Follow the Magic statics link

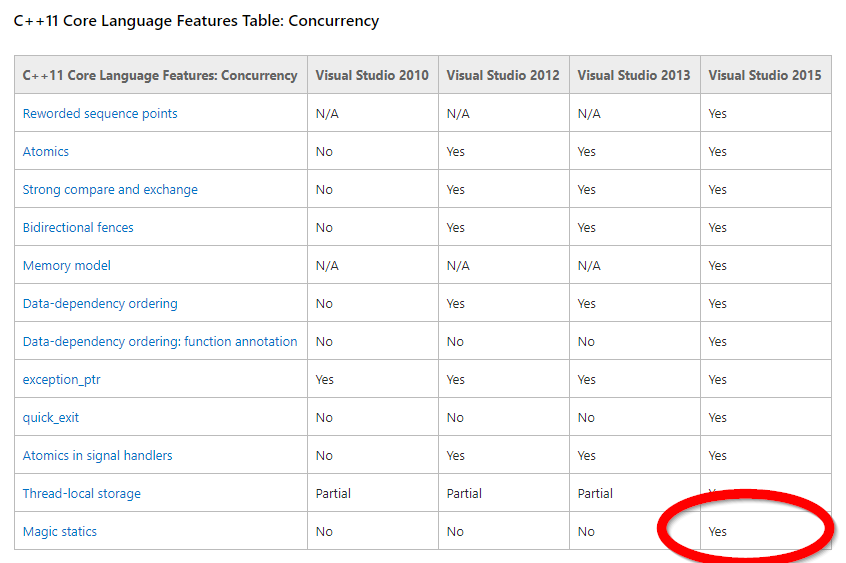point(60,532)
